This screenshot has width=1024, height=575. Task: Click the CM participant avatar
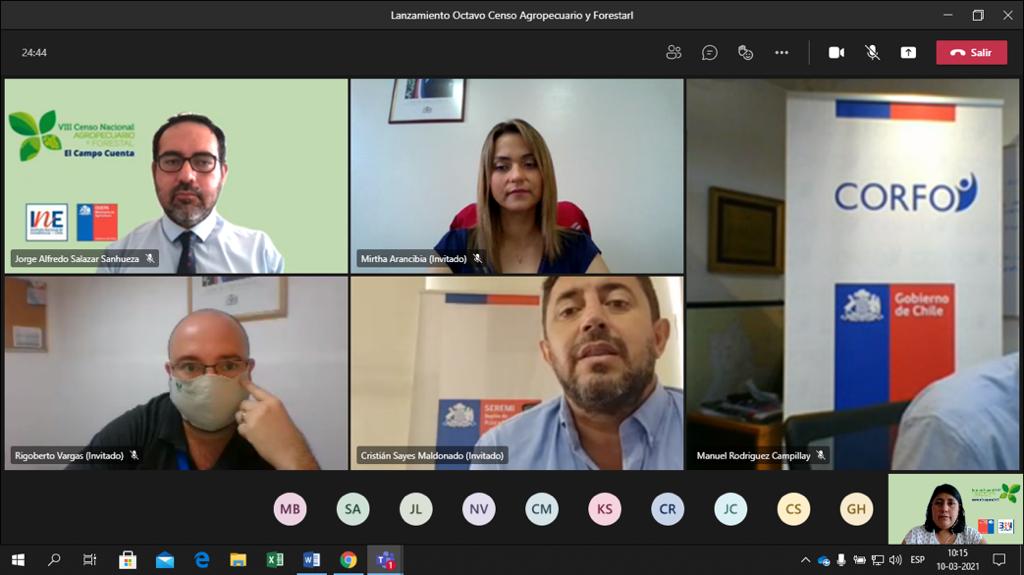point(541,509)
